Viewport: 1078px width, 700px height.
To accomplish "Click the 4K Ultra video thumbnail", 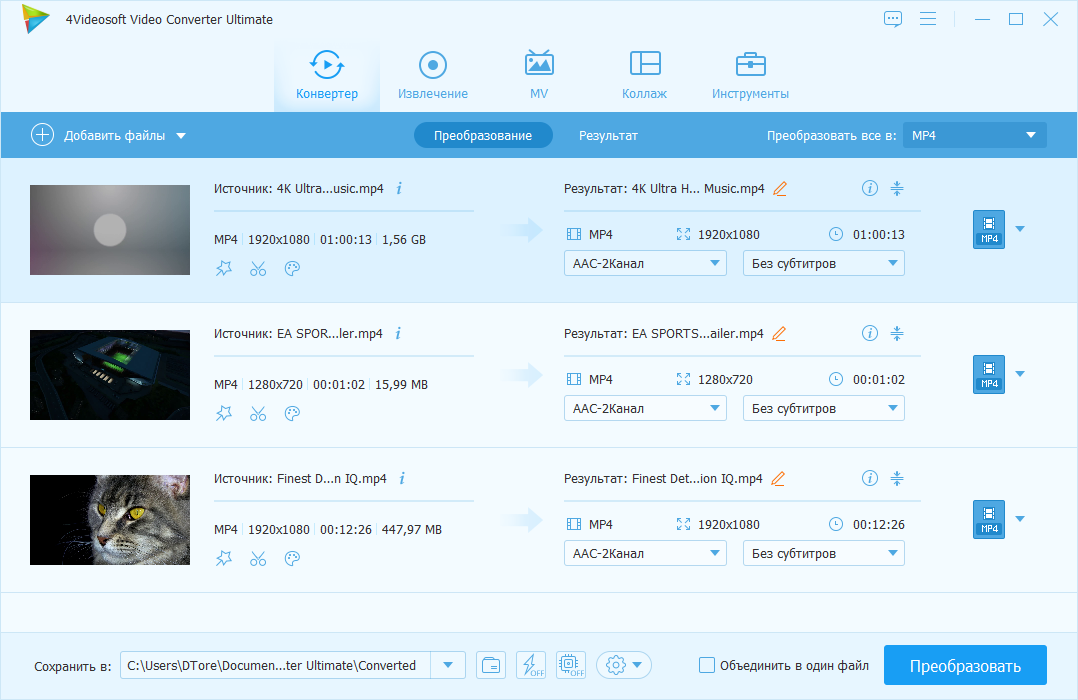I will 110,230.
